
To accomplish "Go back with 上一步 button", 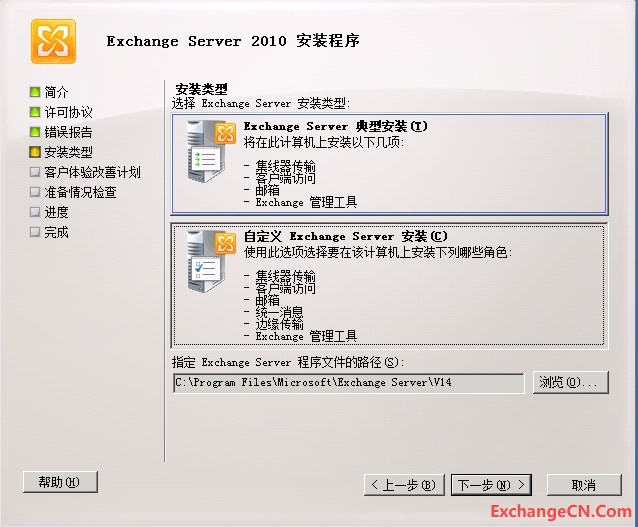I will 404,485.
